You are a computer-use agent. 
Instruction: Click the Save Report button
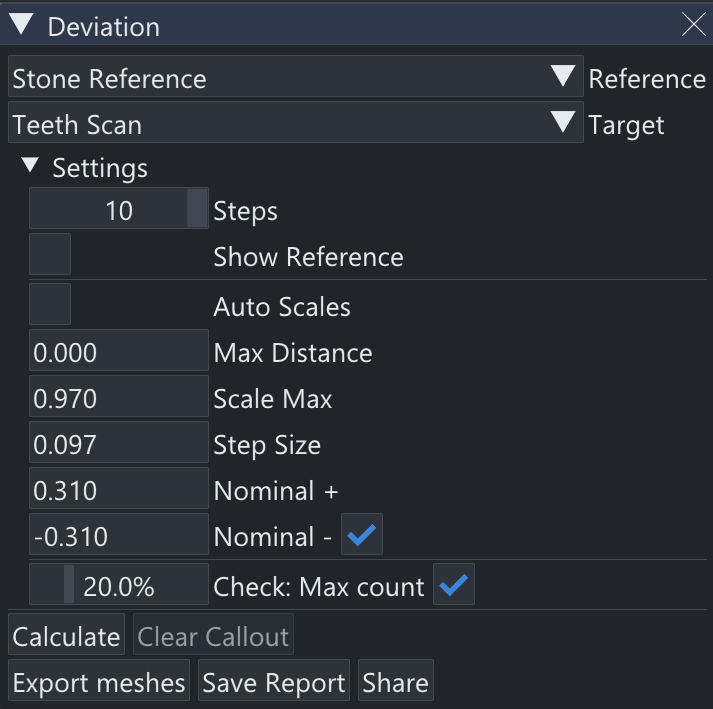(x=273, y=683)
